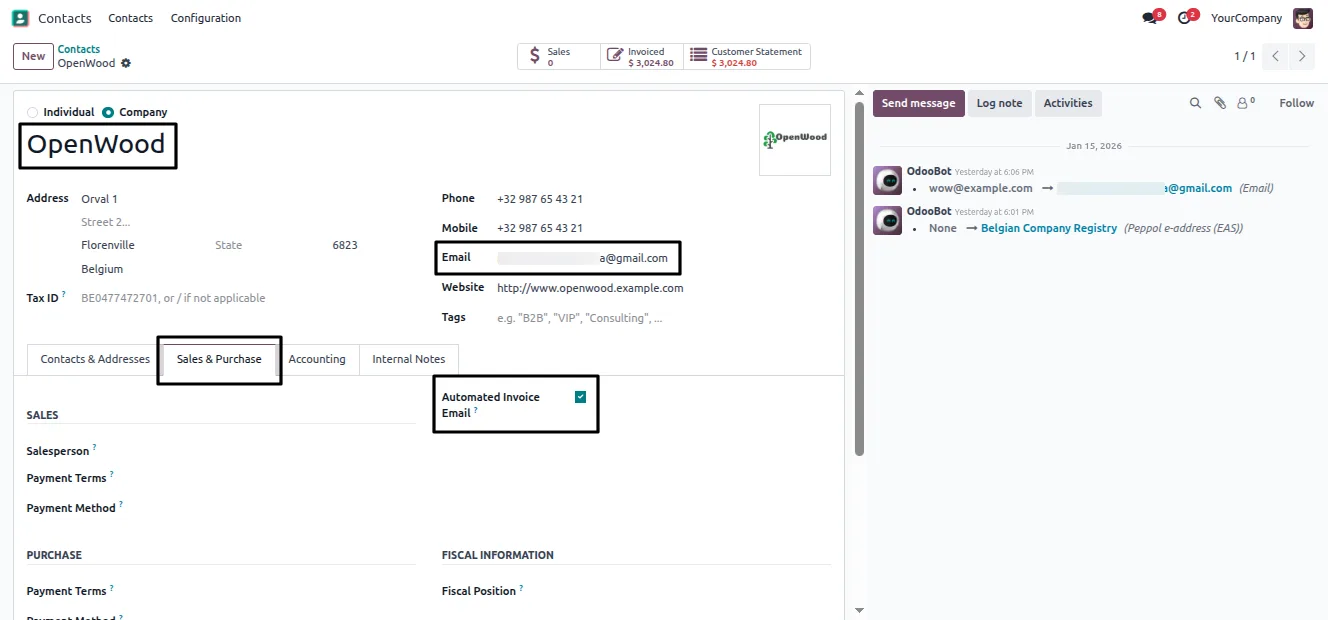This screenshot has height=620, width=1328.
Task: Switch to the Accounting tab
Action: (317, 359)
